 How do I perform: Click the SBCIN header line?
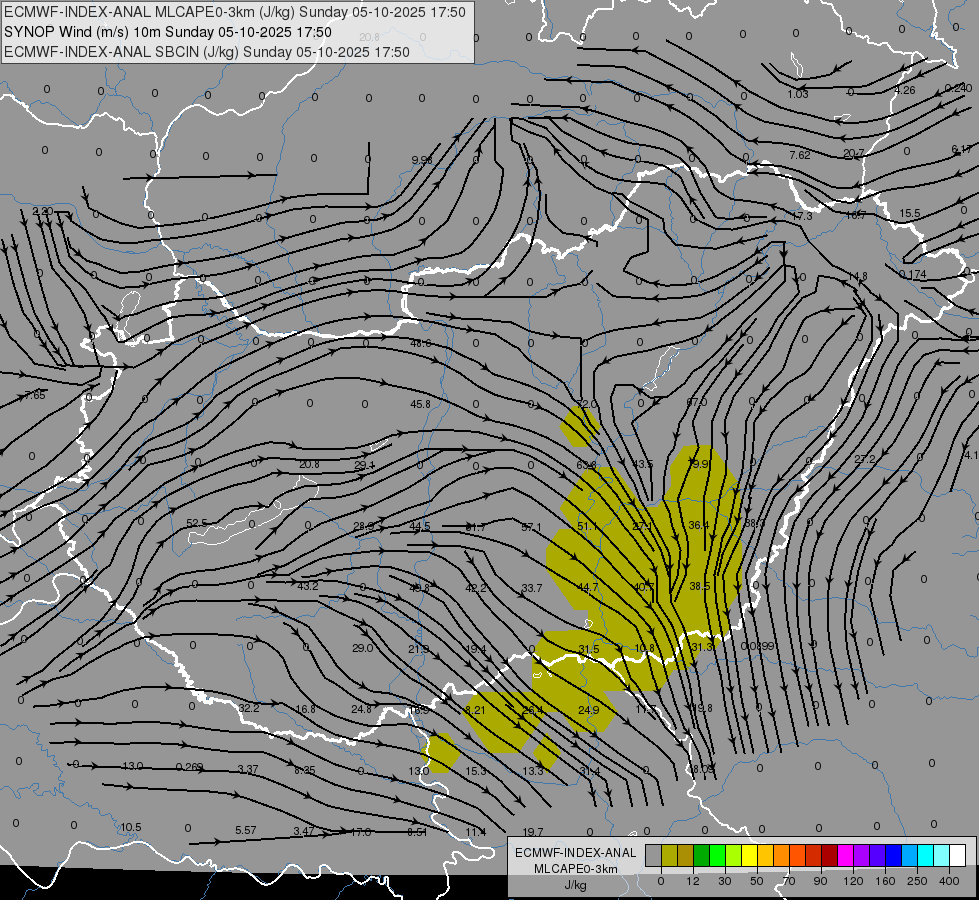(x=207, y=52)
